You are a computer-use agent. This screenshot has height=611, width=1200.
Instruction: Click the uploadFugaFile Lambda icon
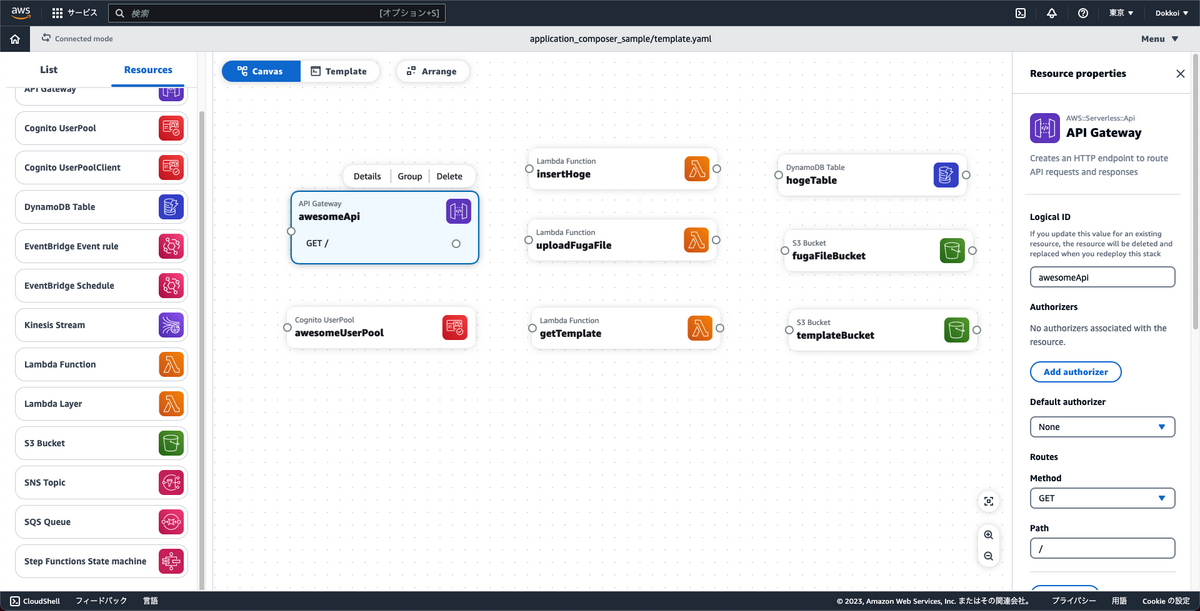coord(697,240)
